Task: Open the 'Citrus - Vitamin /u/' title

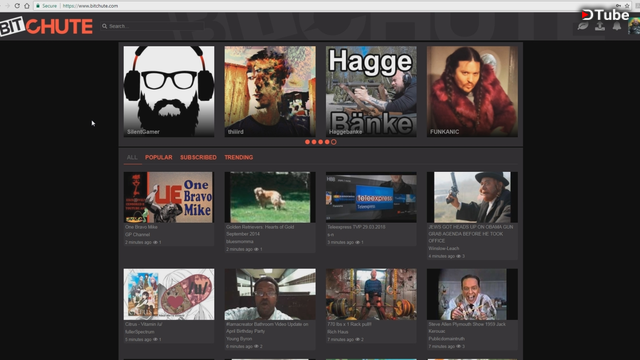Action: (143, 324)
